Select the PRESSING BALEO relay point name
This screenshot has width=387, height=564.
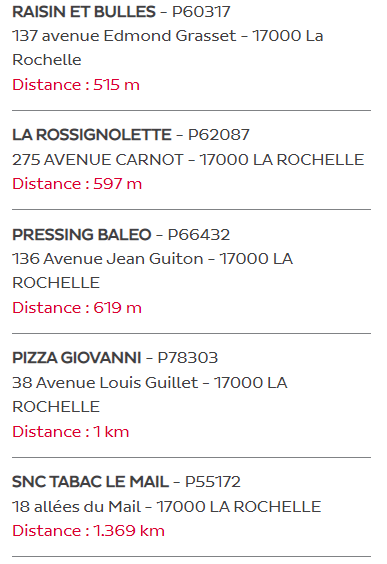pyautogui.click(x=82, y=235)
